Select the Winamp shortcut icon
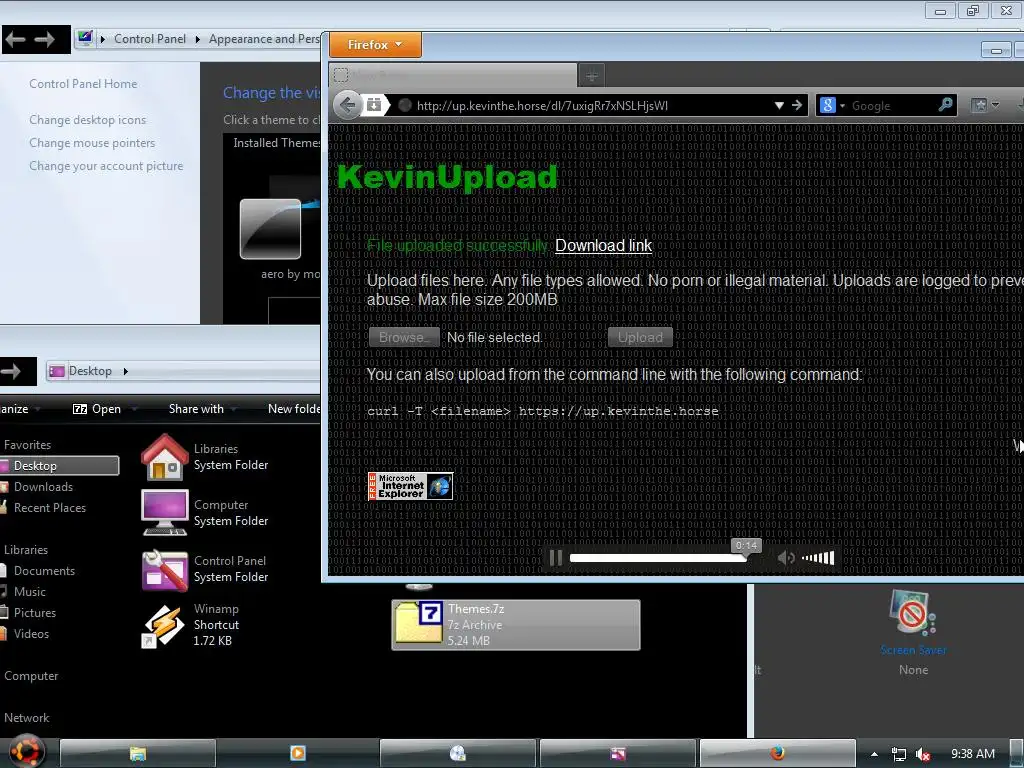 click(163, 626)
